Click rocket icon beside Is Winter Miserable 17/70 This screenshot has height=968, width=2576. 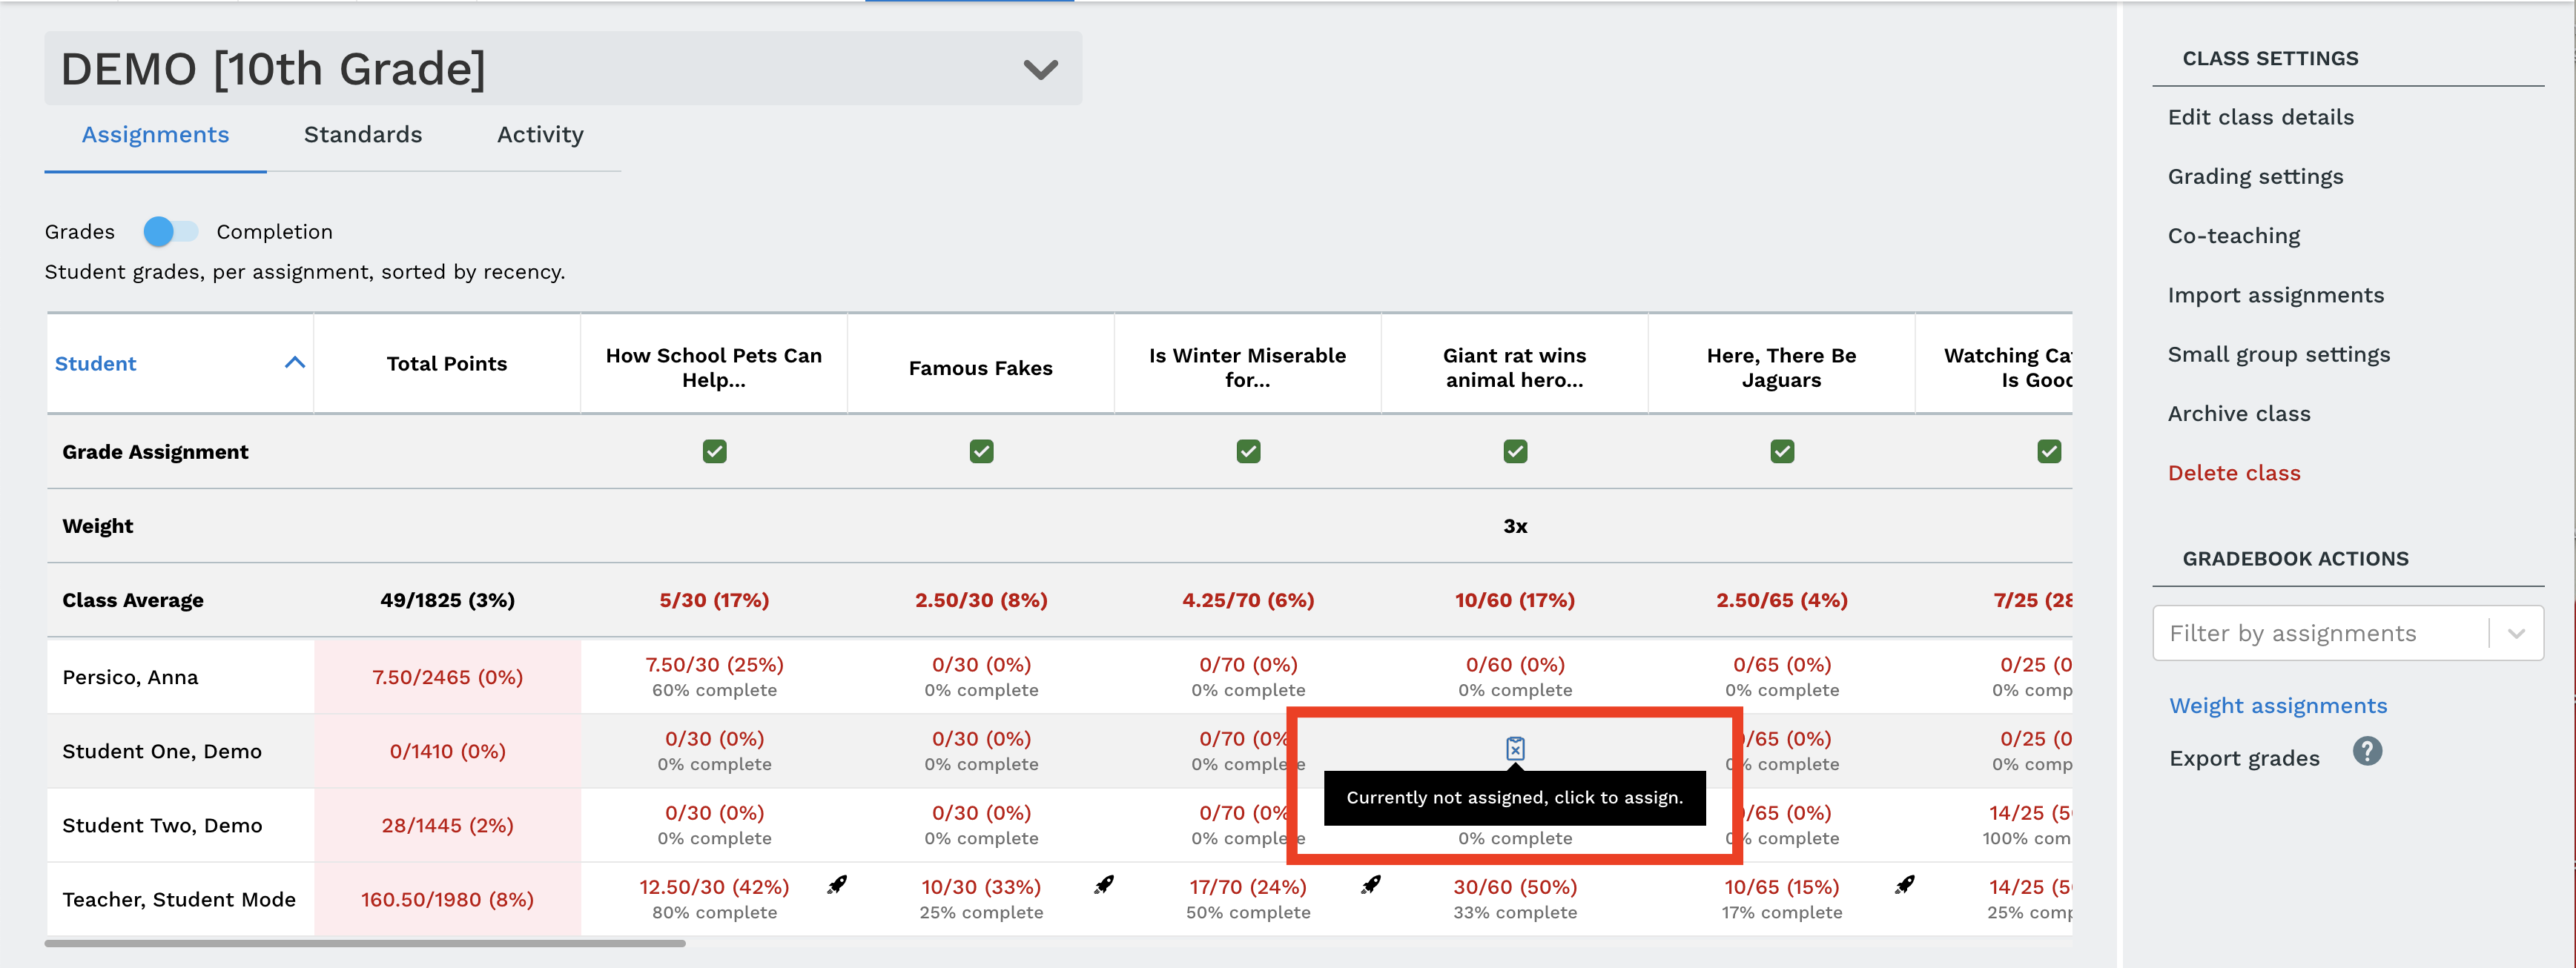tap(1371, 884)
